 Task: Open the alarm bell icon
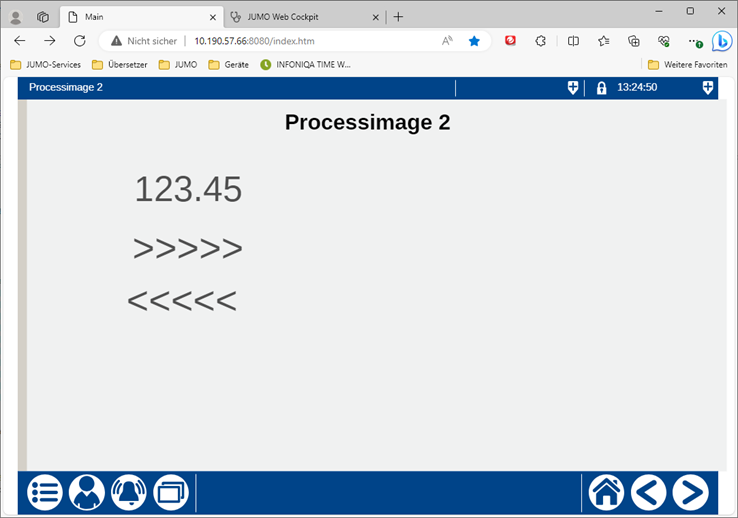[129, 492]
